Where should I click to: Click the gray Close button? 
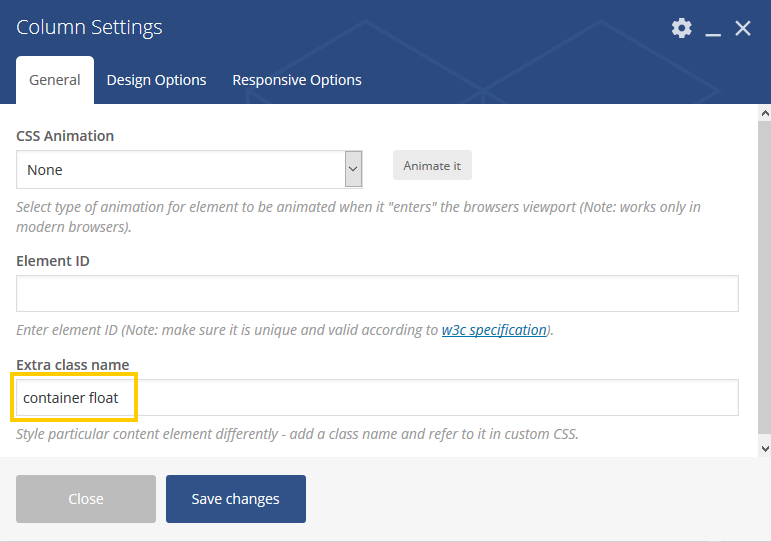click(86, 499)
